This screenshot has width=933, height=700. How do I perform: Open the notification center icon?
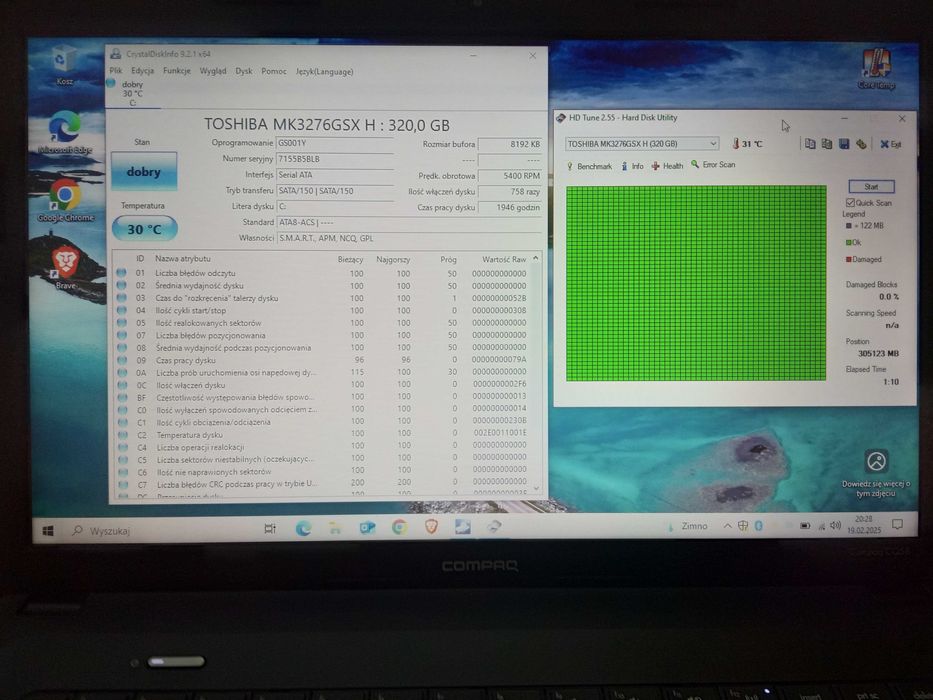(x=897, y=524)
